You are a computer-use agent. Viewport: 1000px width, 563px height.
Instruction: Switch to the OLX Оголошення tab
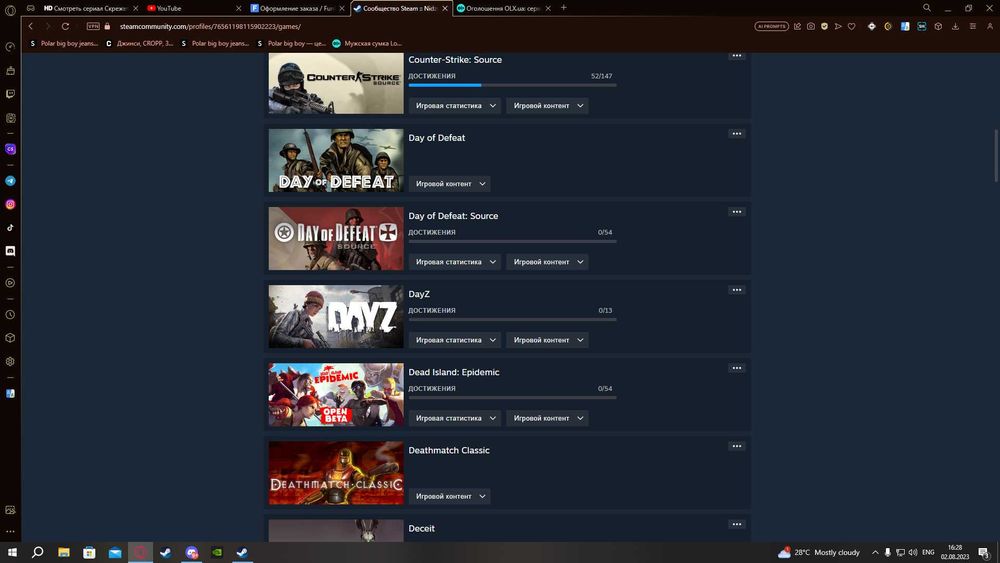504,8
